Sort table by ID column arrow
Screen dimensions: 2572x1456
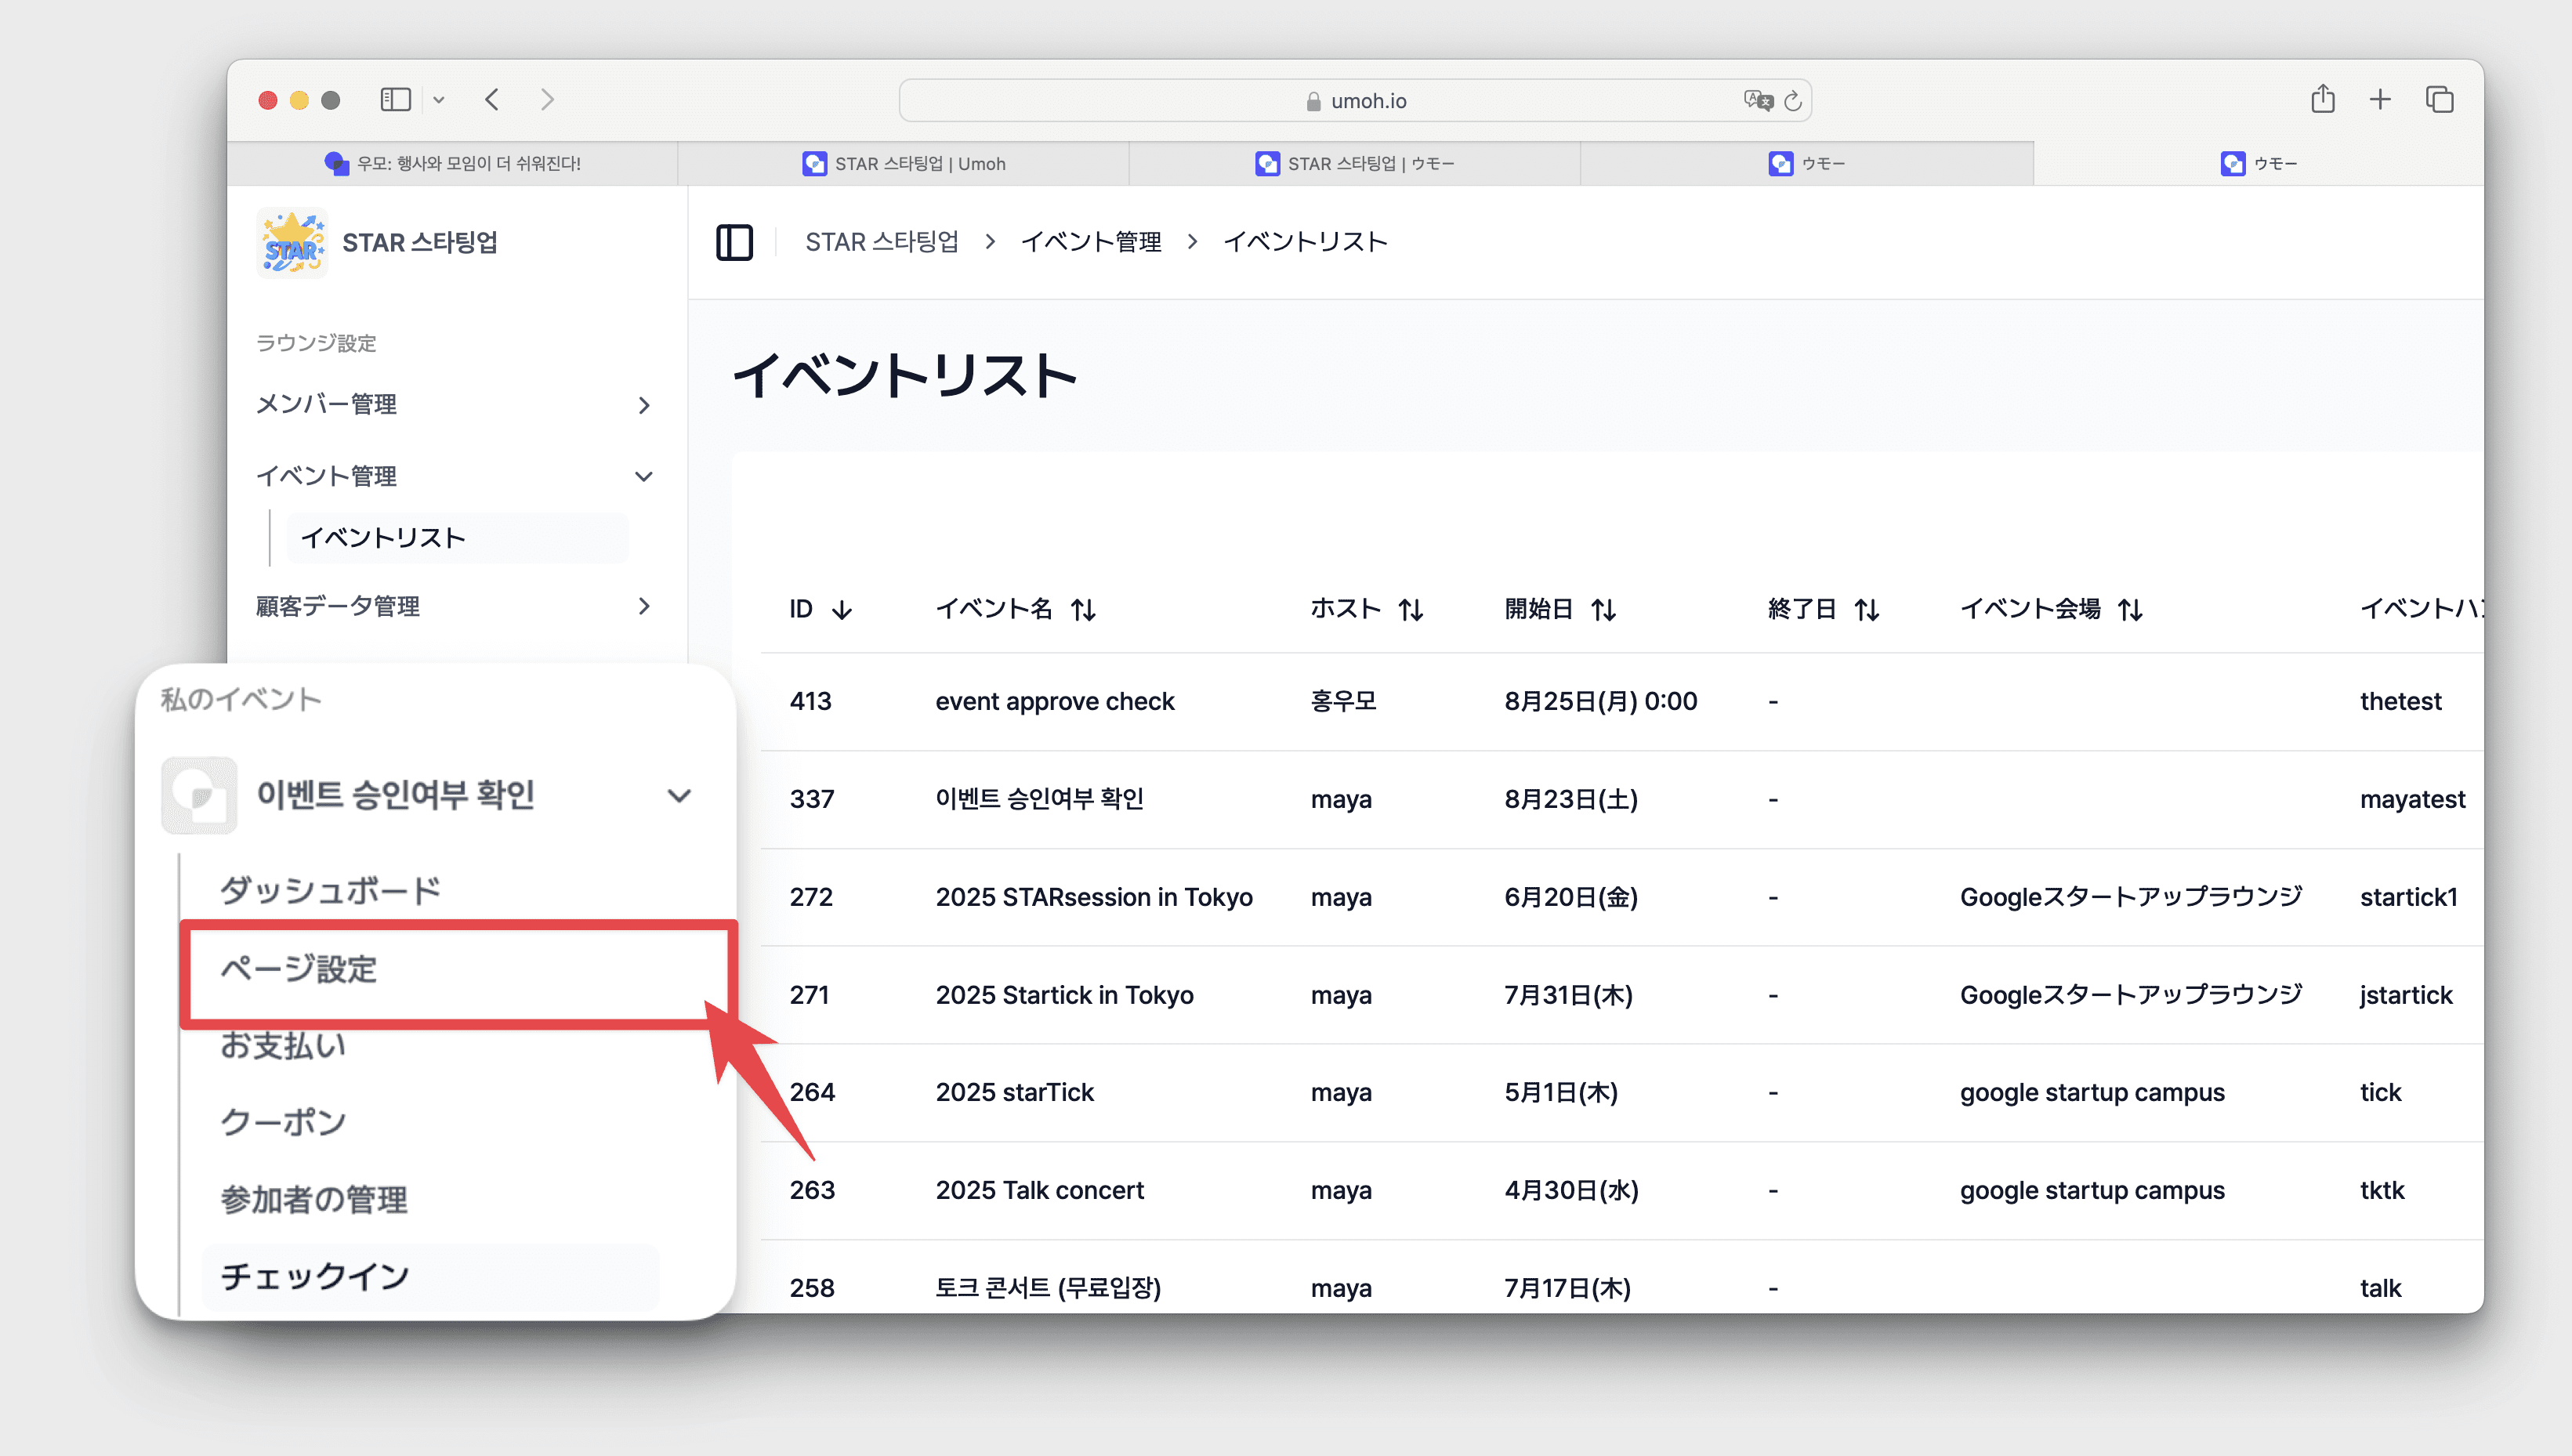click(842, 609)
